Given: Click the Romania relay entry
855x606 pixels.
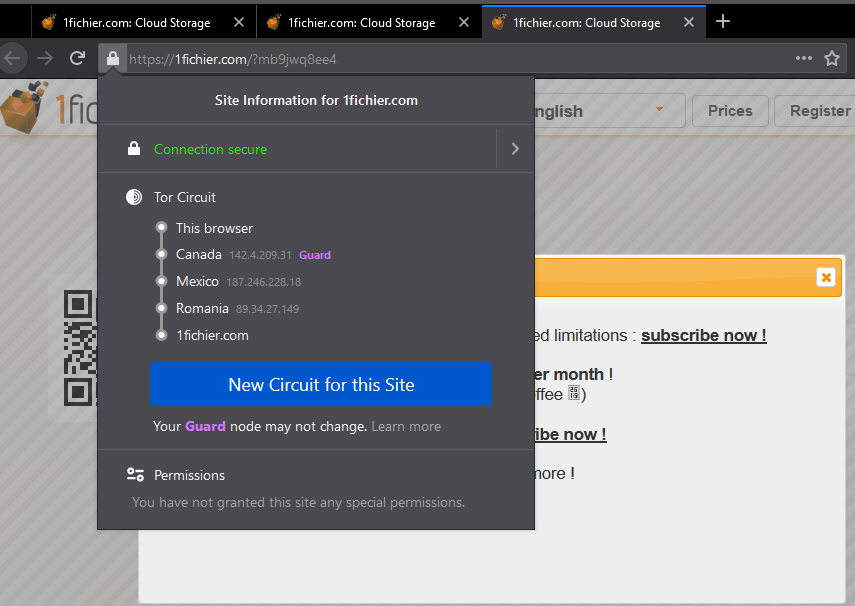Looking at the screenshot, I should point(237,308).
